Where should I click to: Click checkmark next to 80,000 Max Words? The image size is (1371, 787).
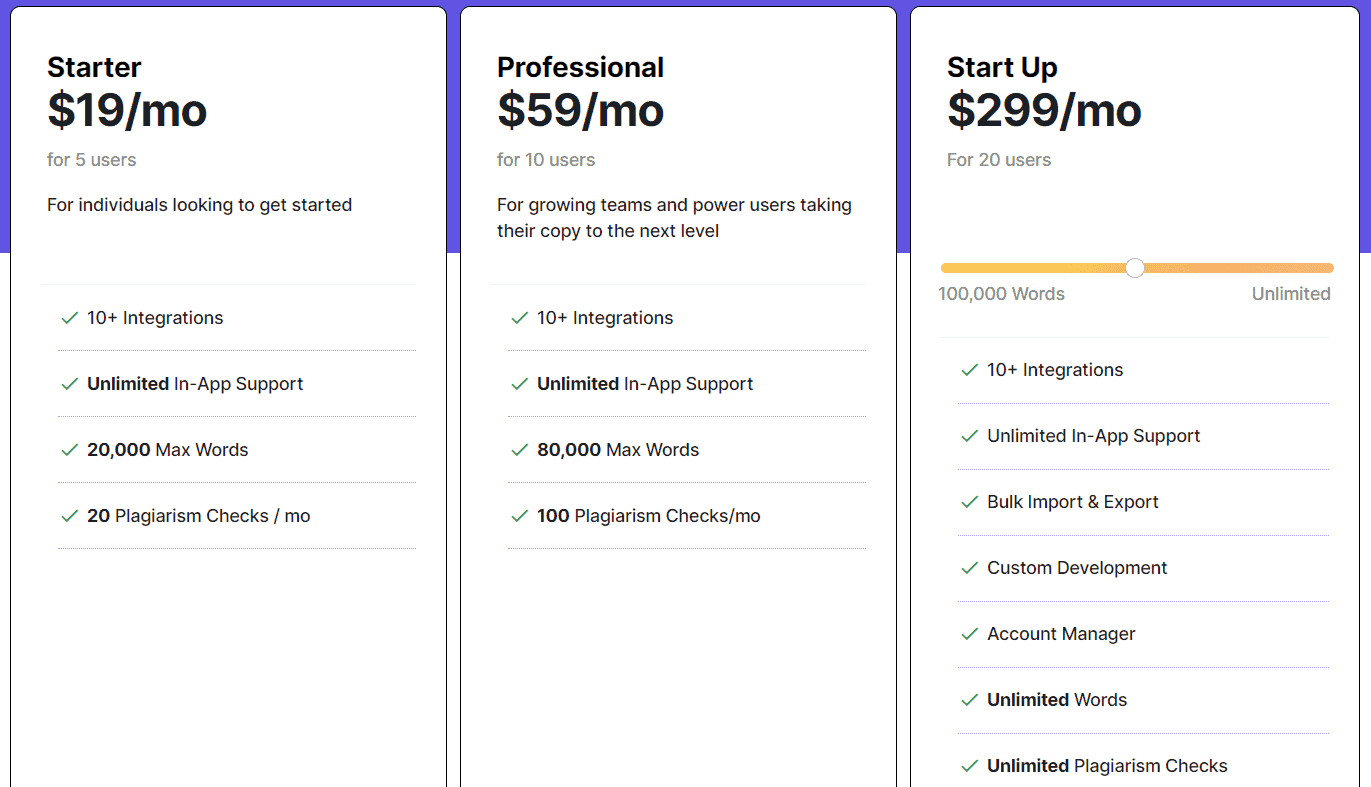(x=519, y=450)
